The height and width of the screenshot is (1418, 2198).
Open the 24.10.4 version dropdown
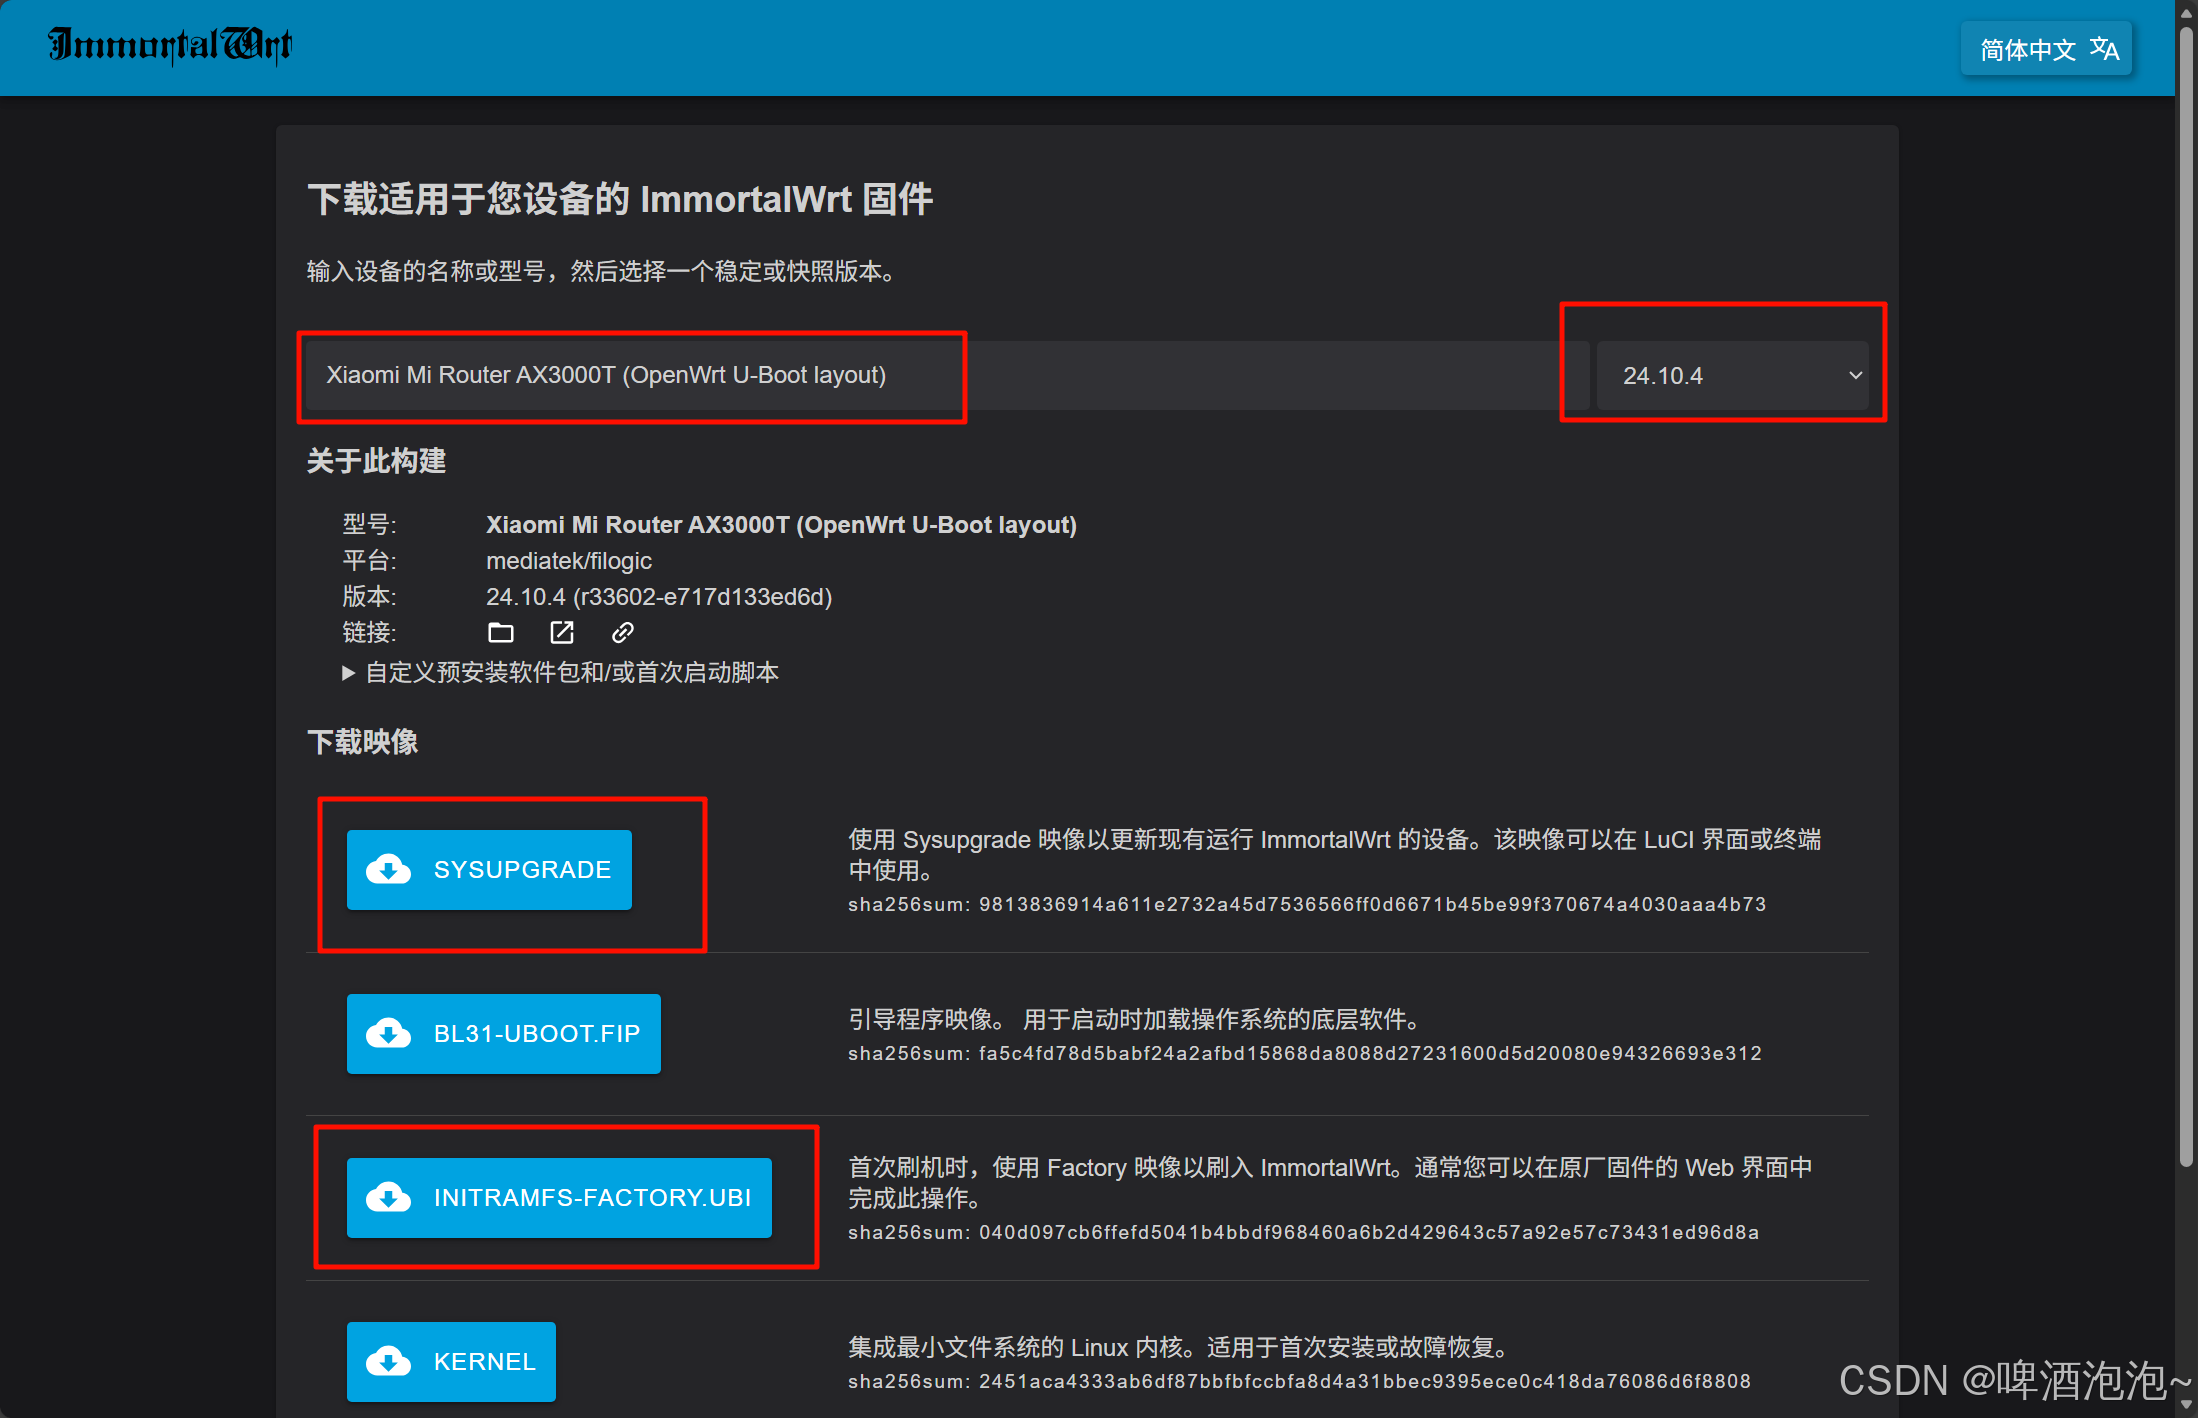point(1733,375)
